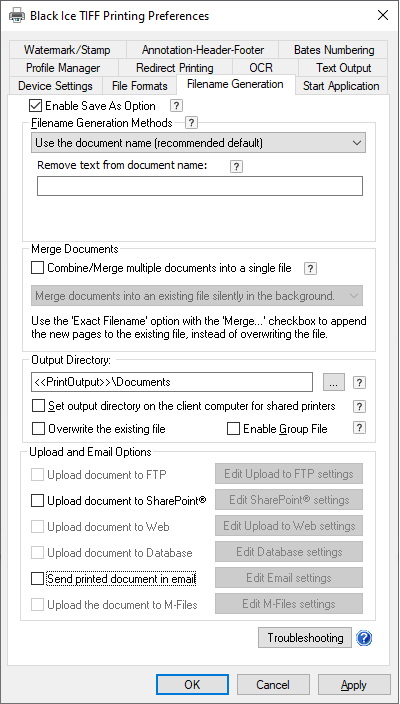
Task: Open the Bates Numbering tab
Action: (334, 50)
